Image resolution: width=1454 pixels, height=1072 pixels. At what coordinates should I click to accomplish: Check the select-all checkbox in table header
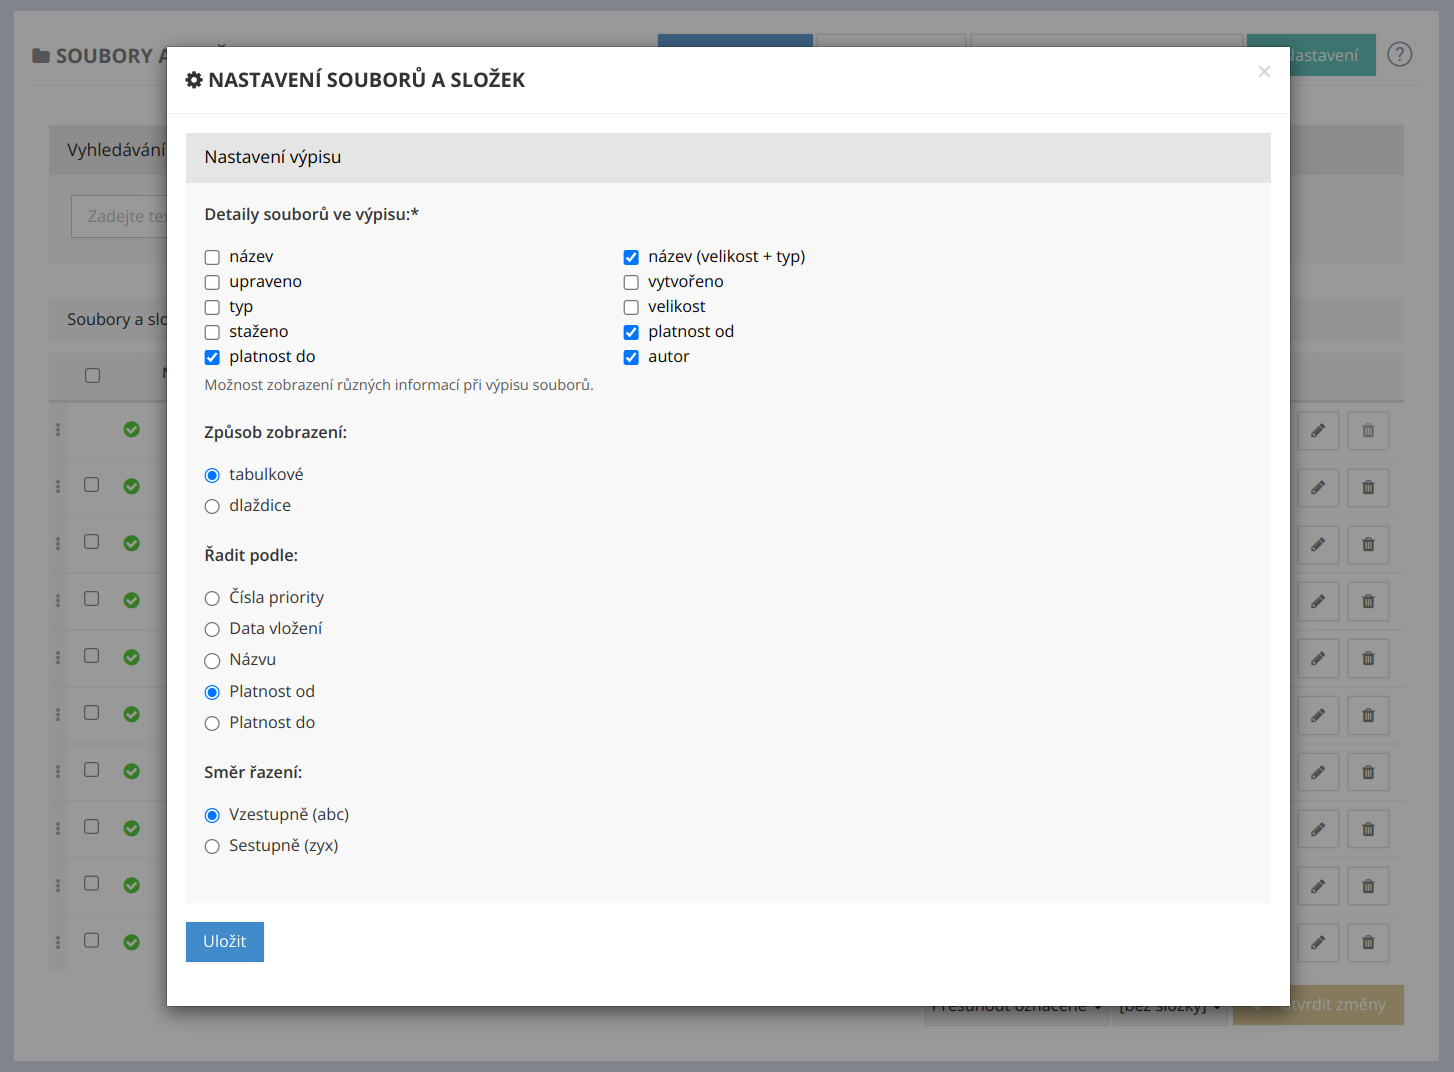[93, 376]
